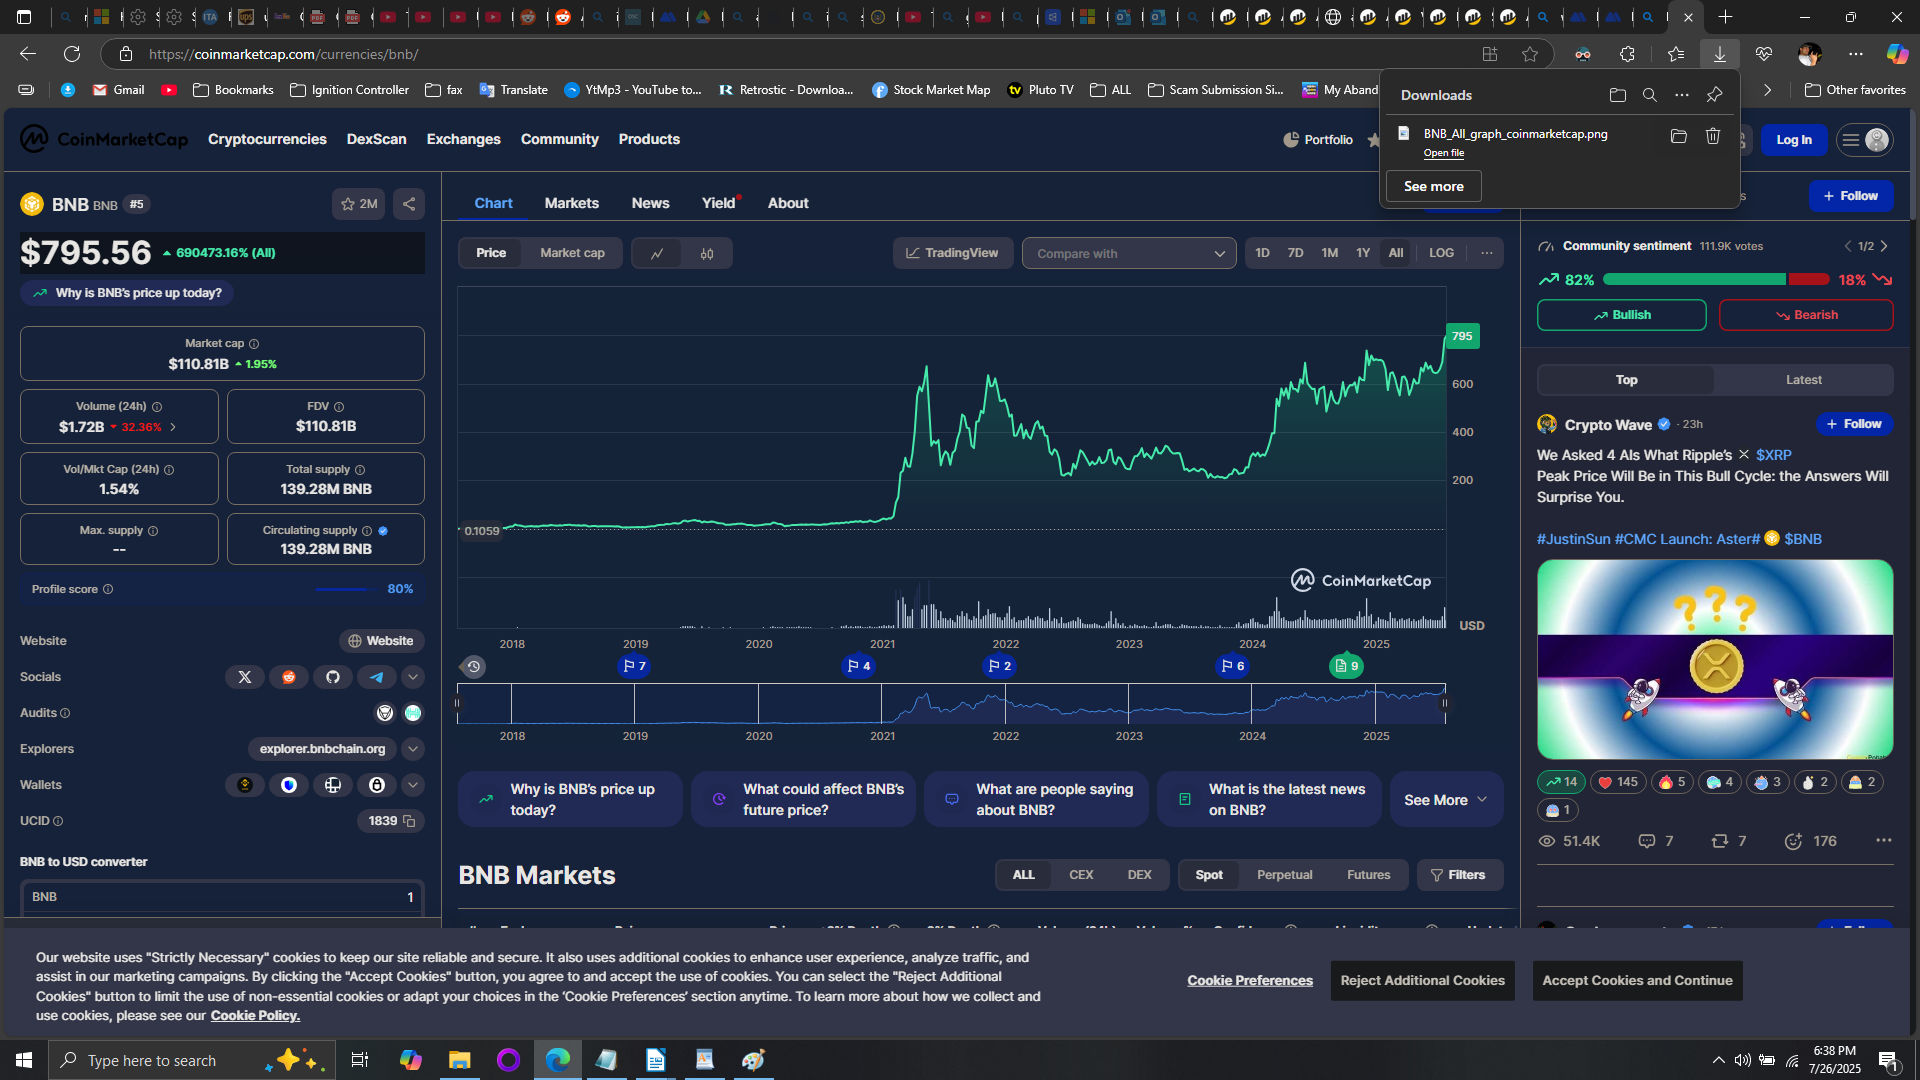Image resolution: width=1920 pixels, height=1080 pixels.
Task: Click the CoinMarketCap logo
Action: pos(104,139)
